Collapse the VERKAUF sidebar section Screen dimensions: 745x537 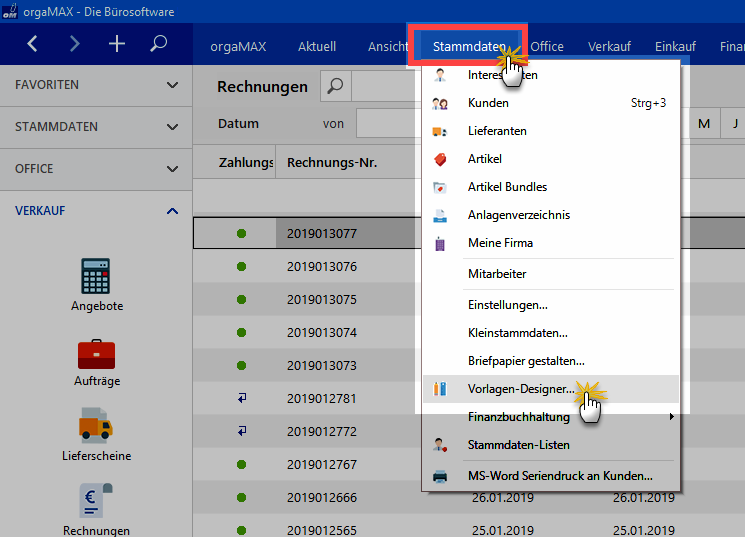click(x=96, y=211)
